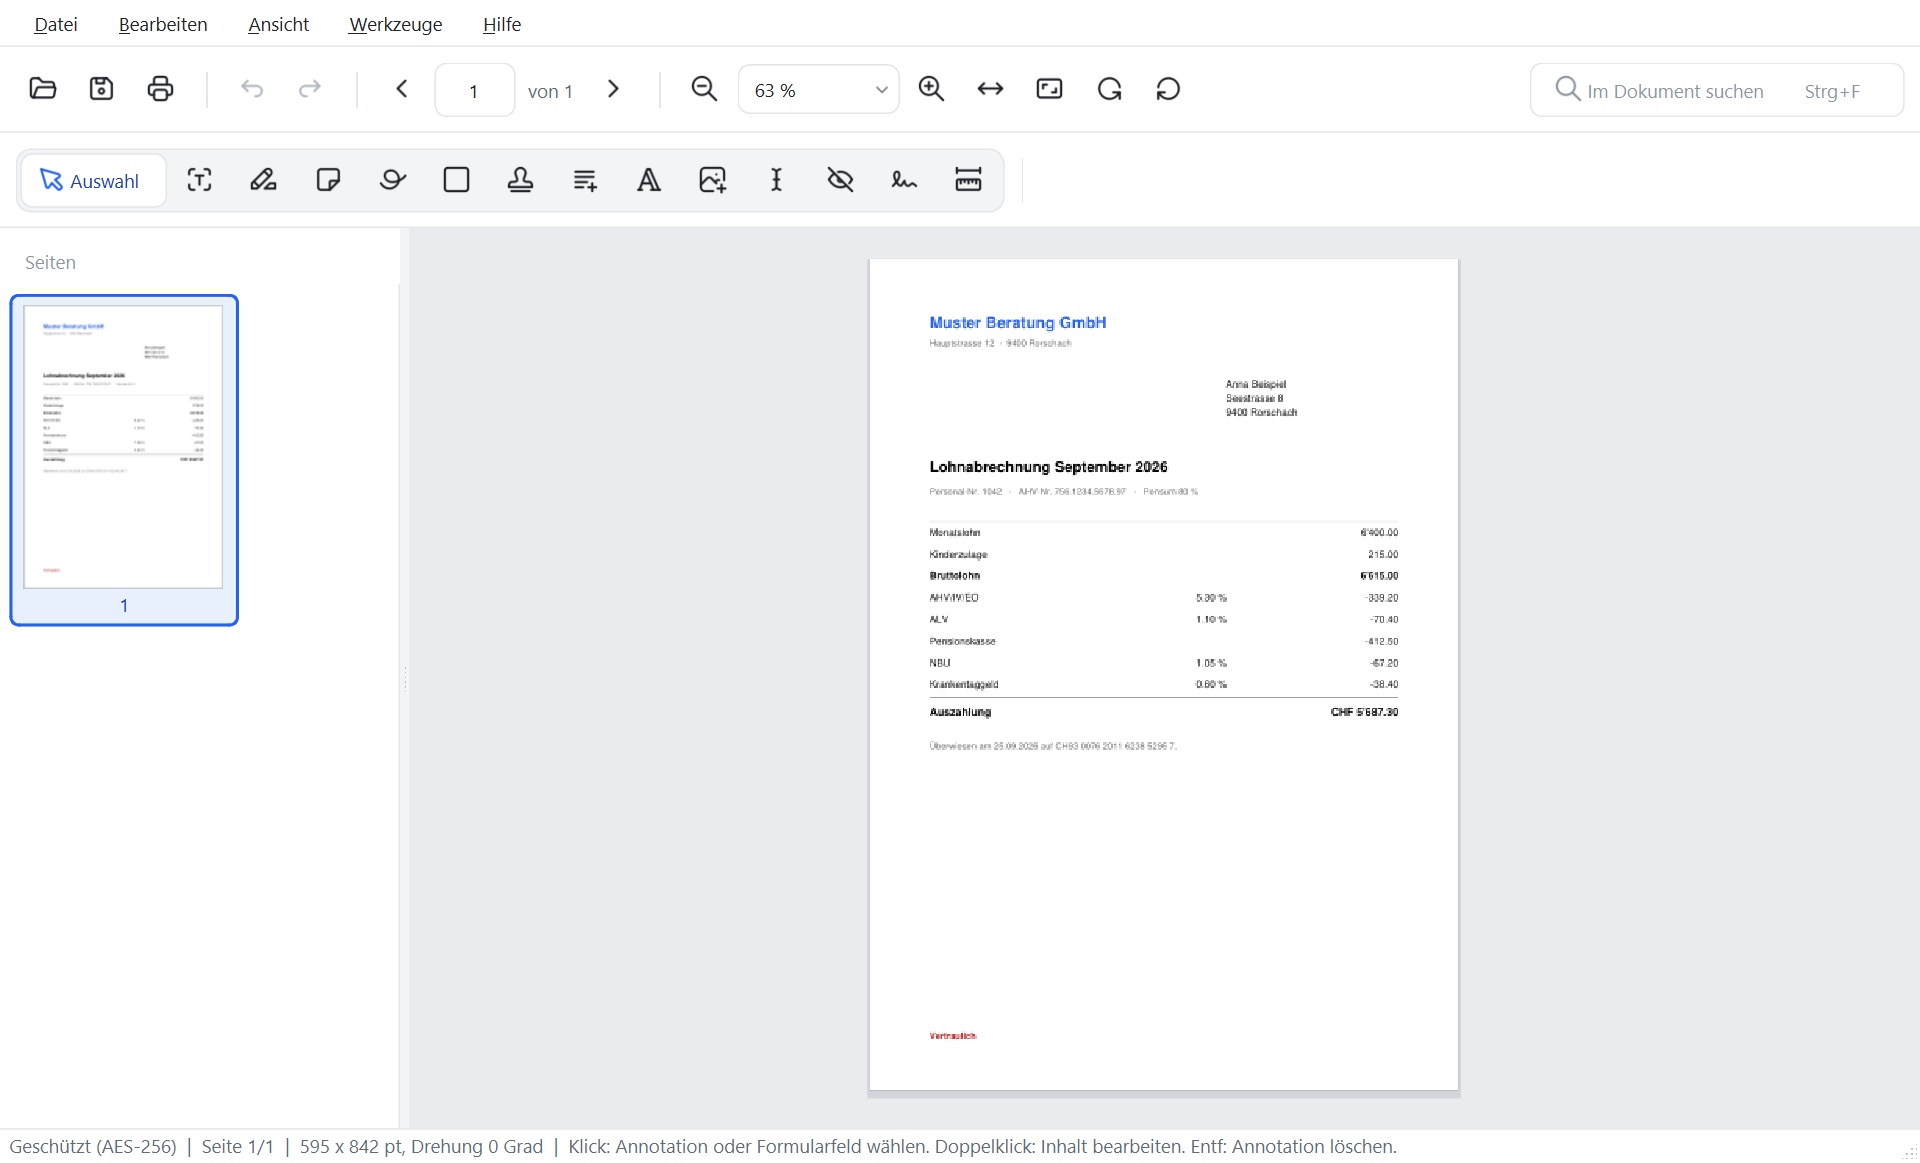Choose the add text line tool

[585, 180]
